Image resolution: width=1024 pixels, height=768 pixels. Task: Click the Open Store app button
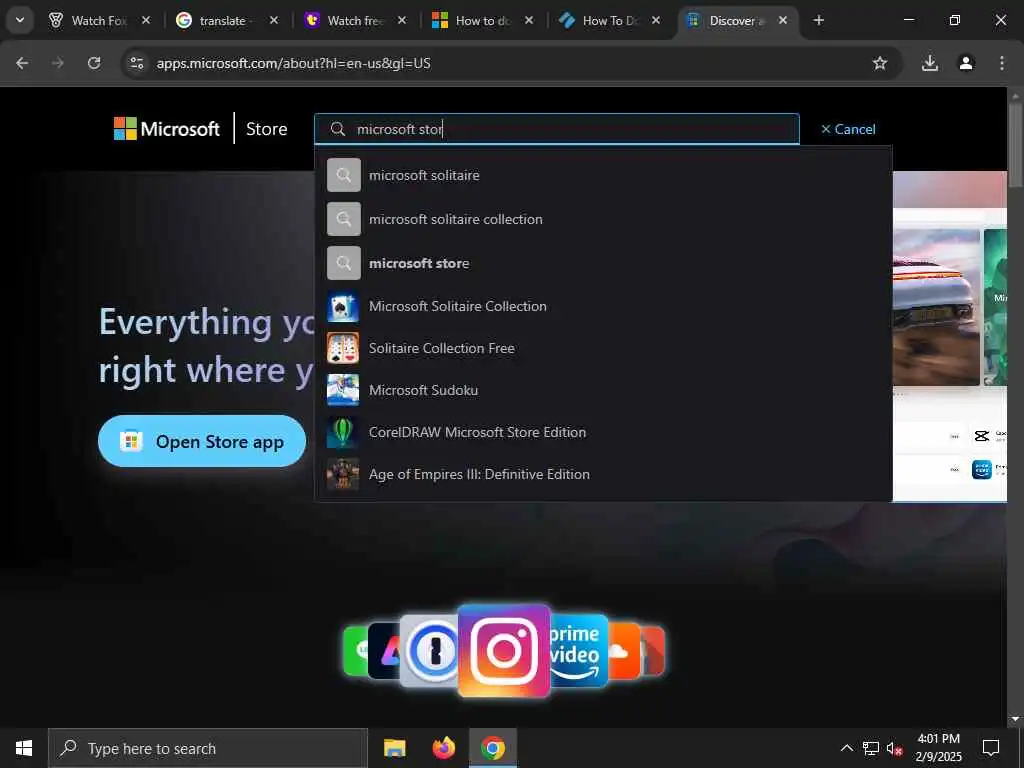tap(202, 441)
